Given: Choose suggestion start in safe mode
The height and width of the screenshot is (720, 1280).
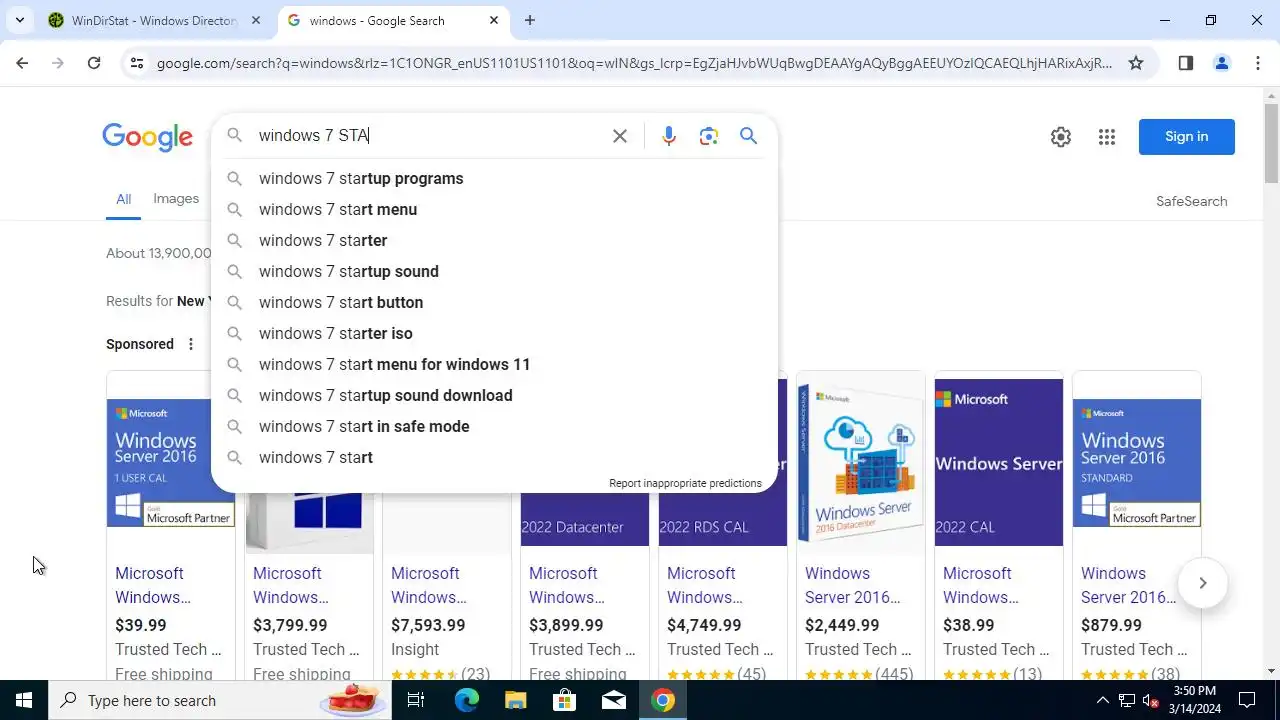Looking at the screenshot, I should [494, 426].
